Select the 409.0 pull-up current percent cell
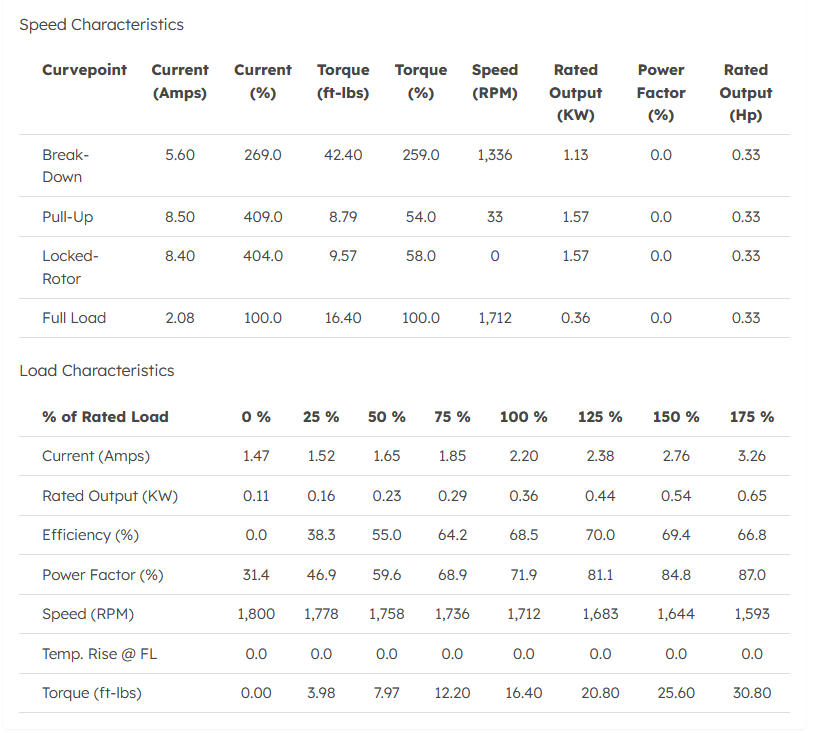 (x=263, y=217)
